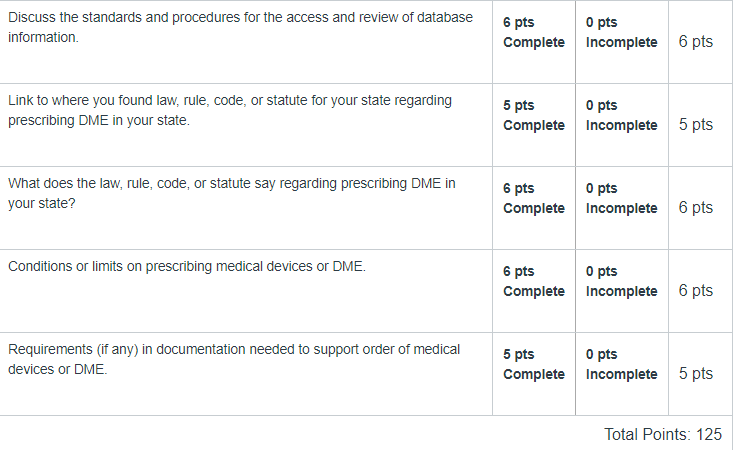Click the 5 pts score for DME link row

tap(695, 124)
